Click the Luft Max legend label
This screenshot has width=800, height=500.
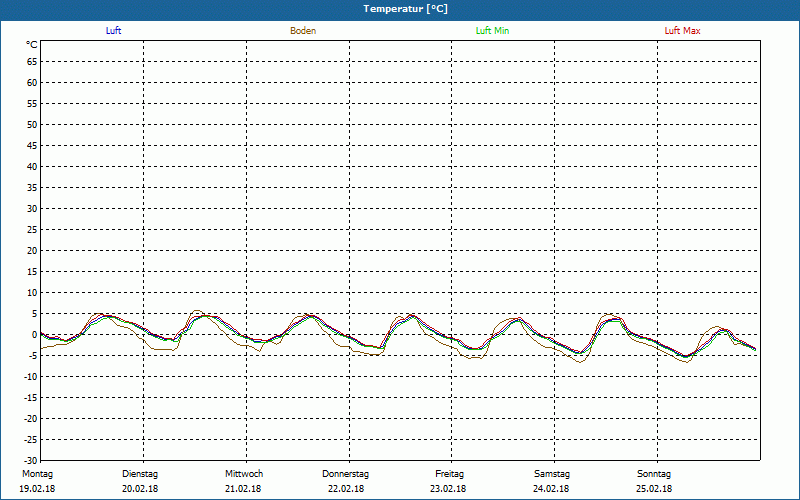coord(682,31)
